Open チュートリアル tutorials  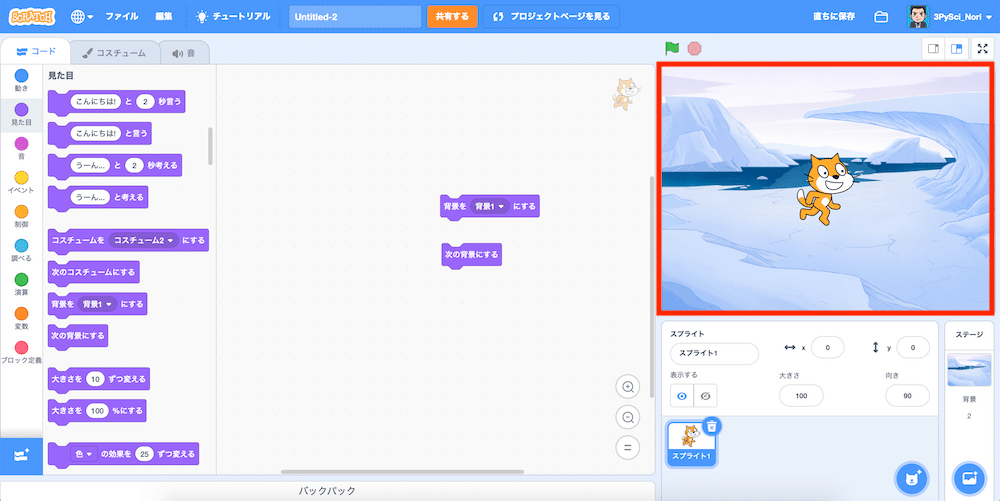(233, 17)
